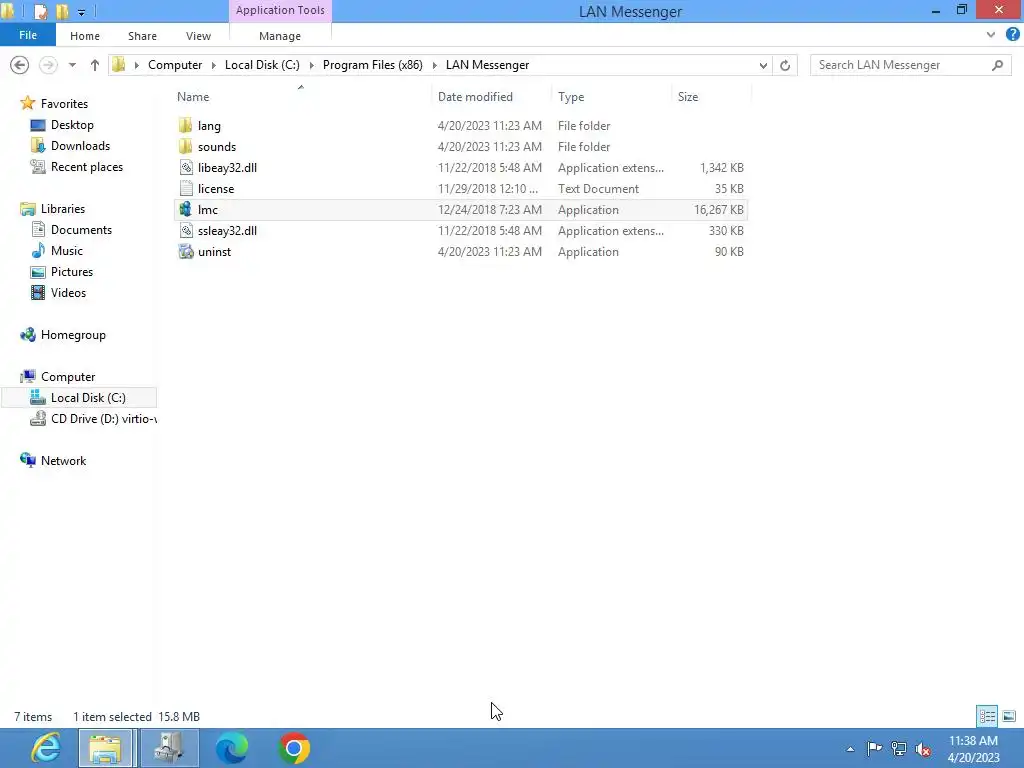Expand breadcrumb arrow after Local Disk (C:)
1024x768 pixels.
point(311,65)
